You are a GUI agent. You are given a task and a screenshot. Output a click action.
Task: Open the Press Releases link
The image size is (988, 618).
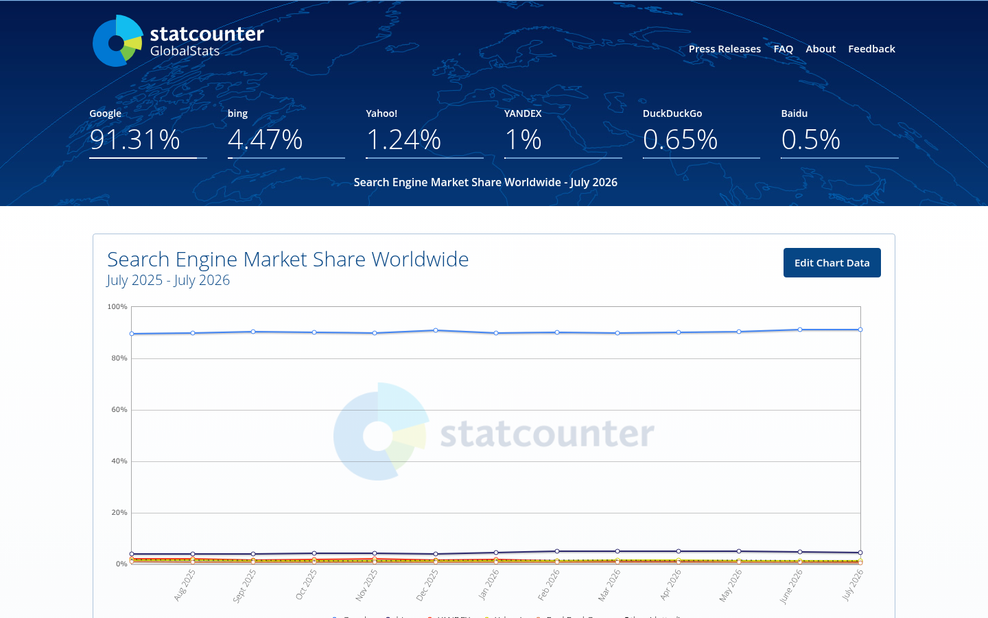(724, 49)
